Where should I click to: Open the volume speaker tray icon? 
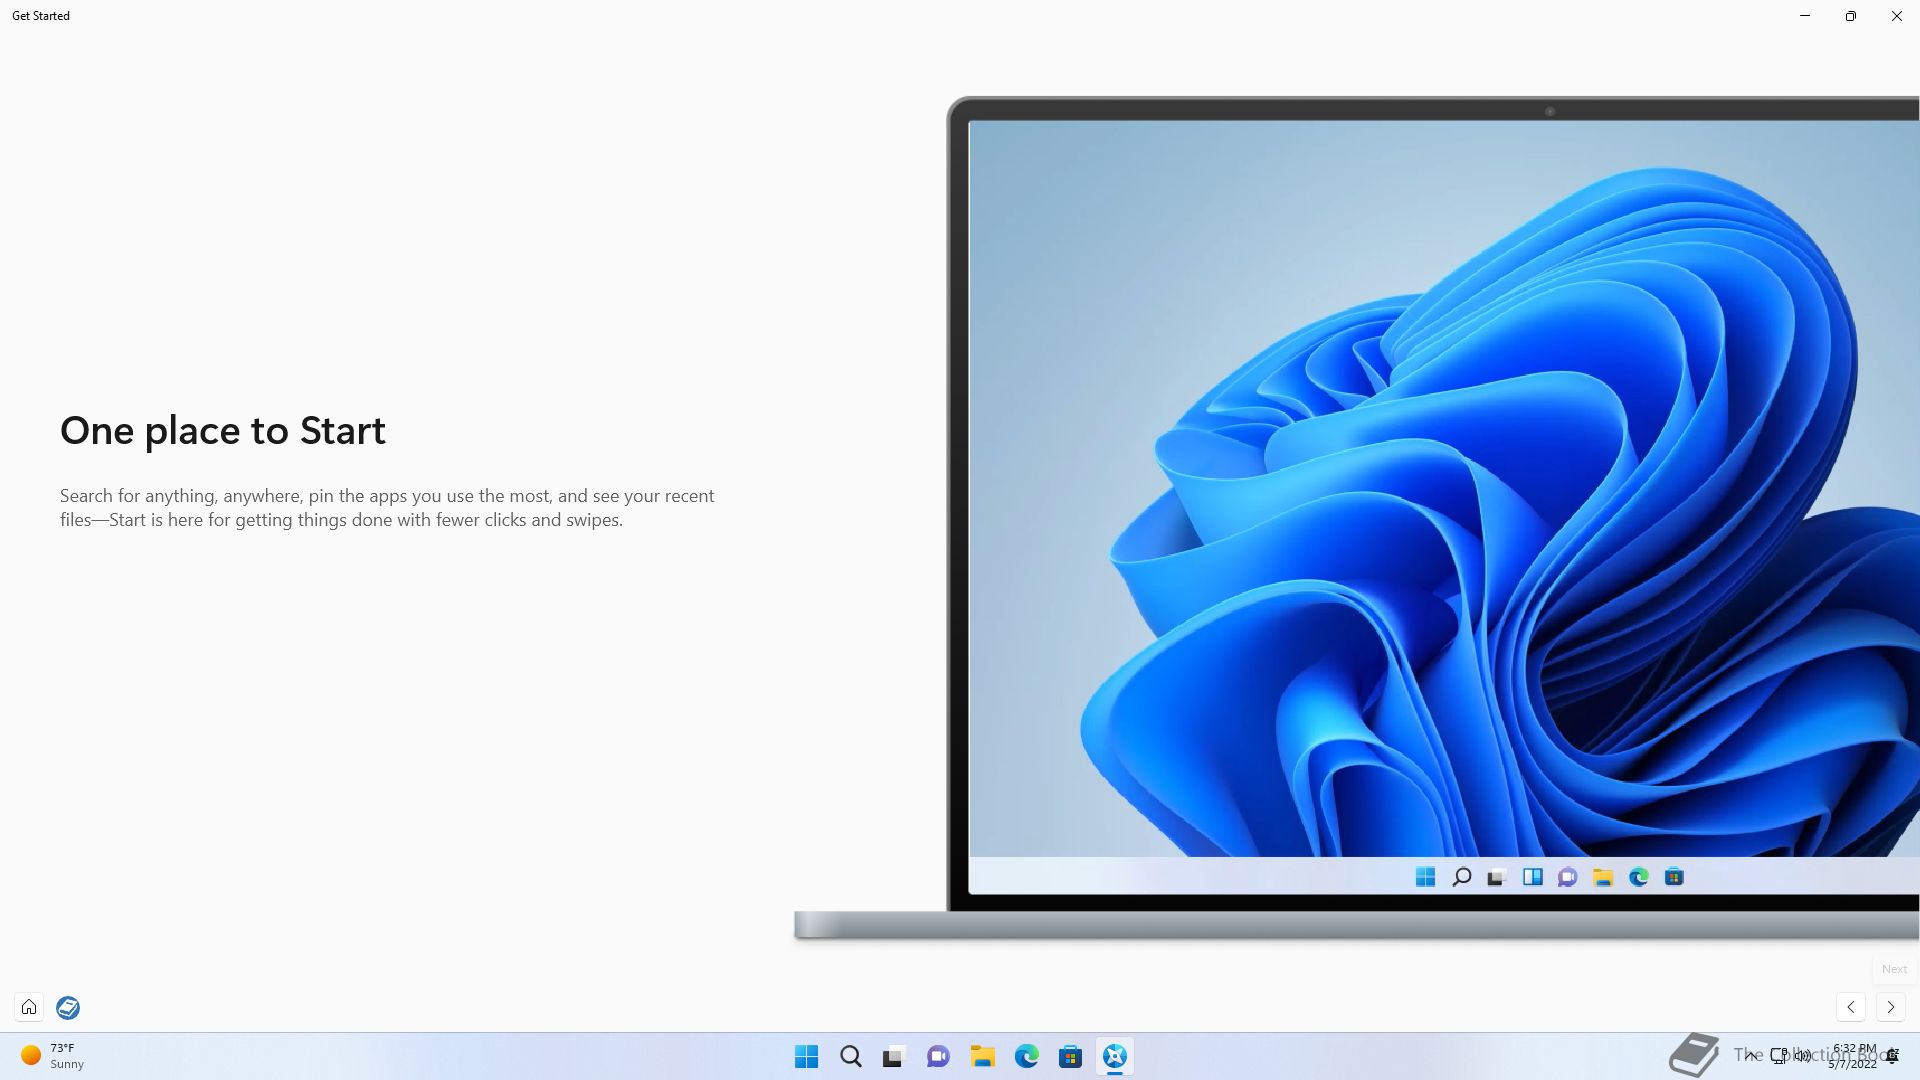pyautogui.click(x=1803, y=1056)
